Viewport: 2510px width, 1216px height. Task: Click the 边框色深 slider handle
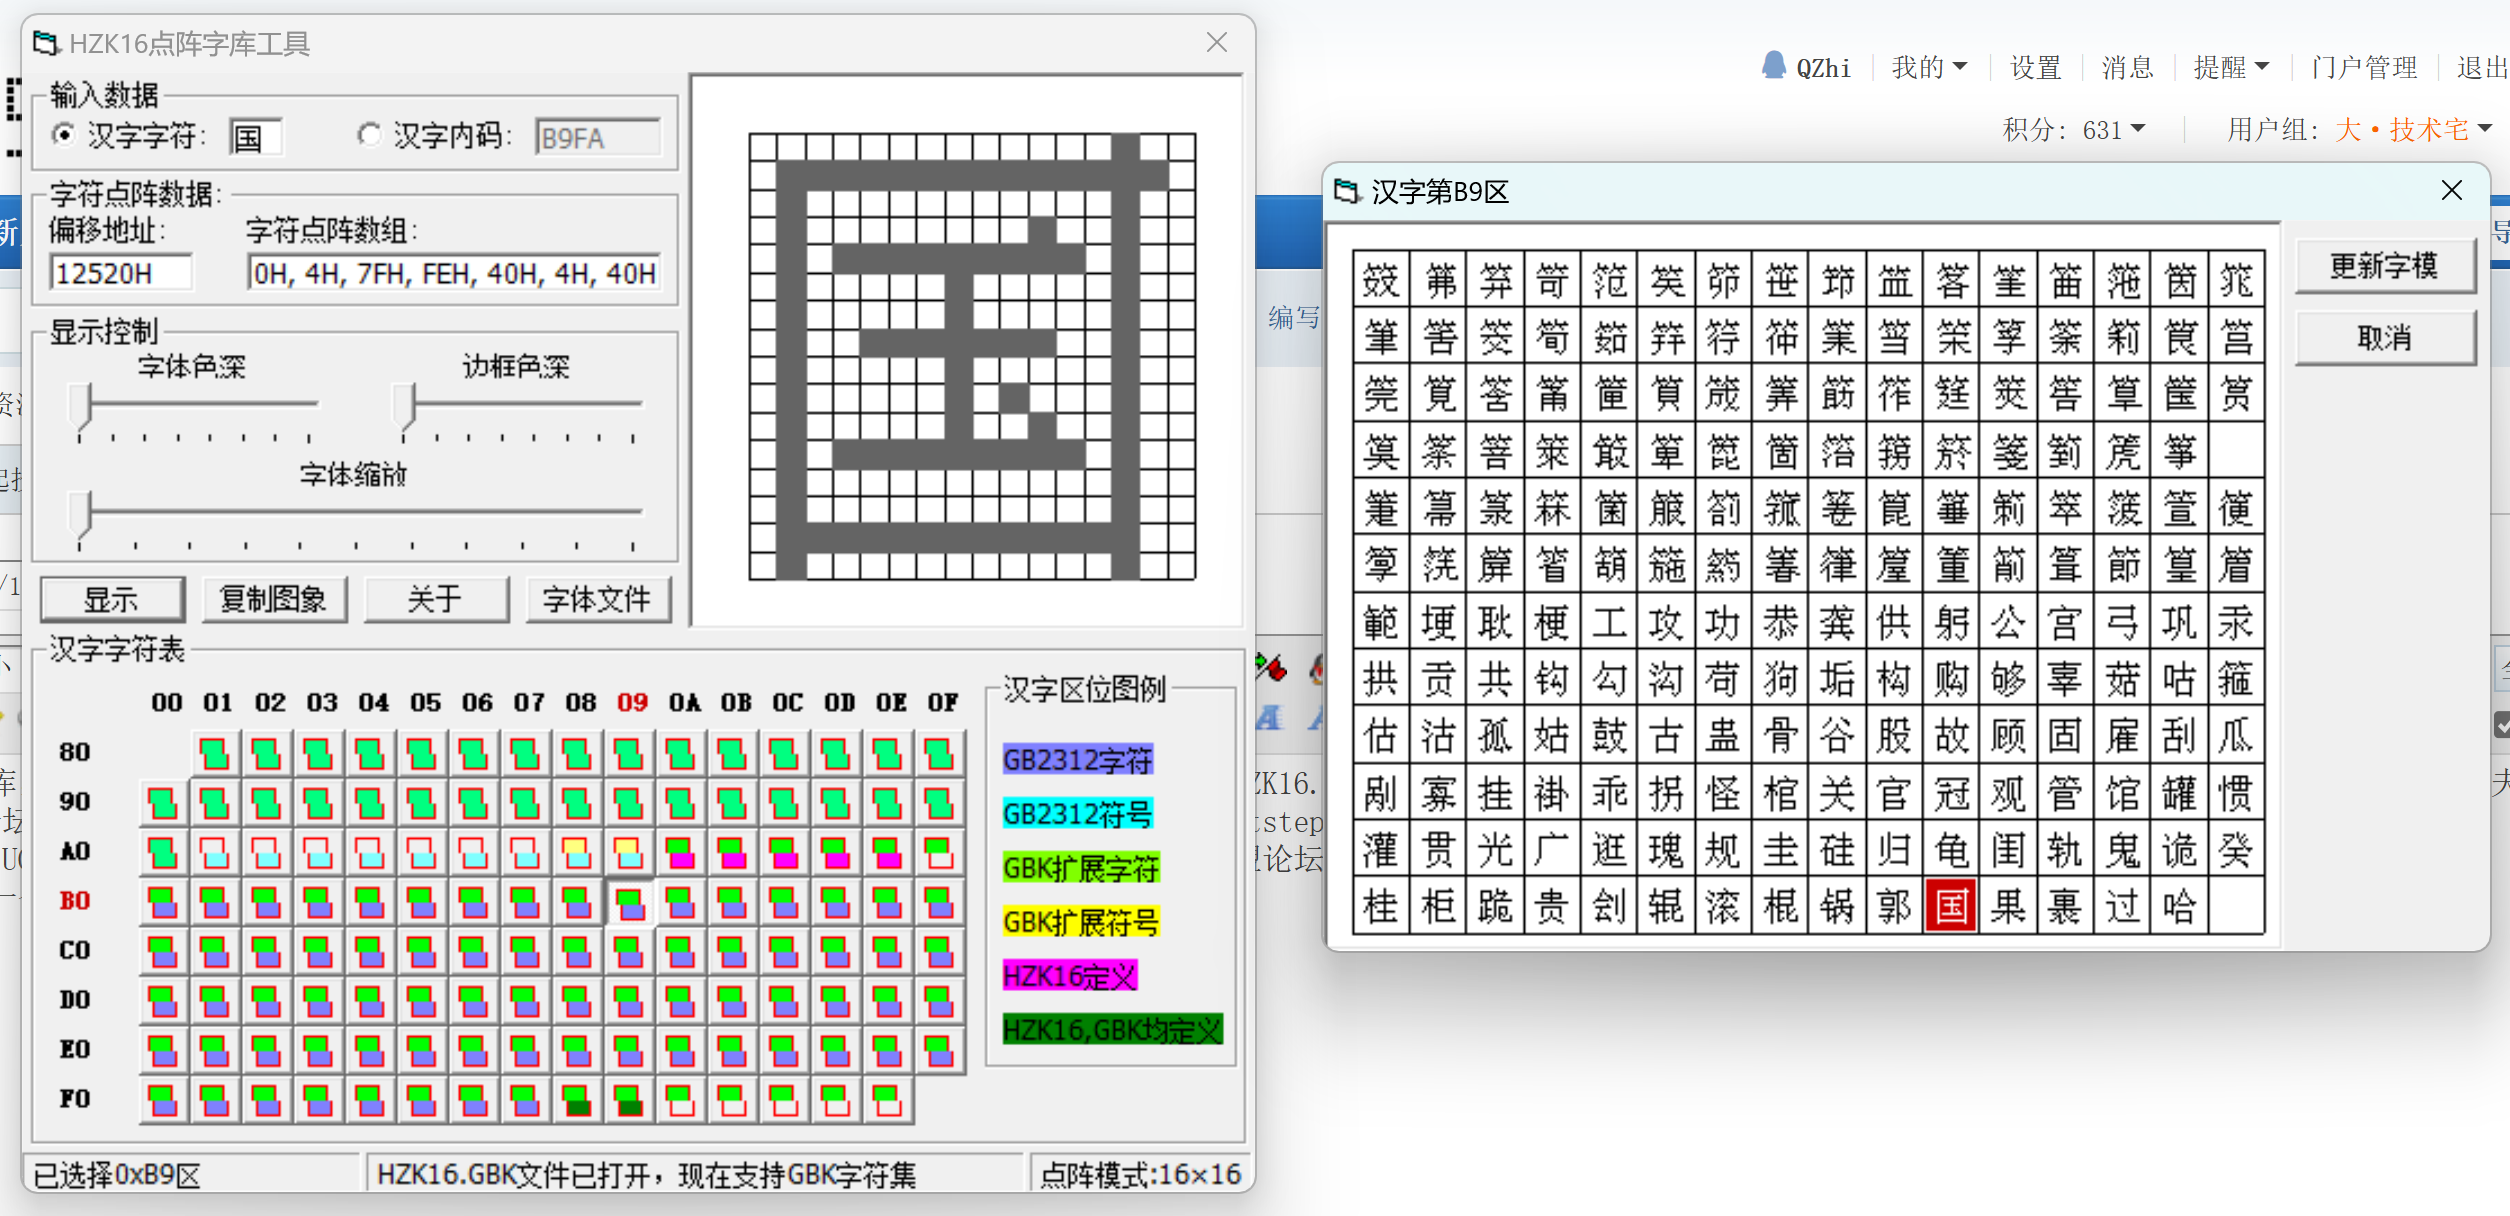(404, 406)
